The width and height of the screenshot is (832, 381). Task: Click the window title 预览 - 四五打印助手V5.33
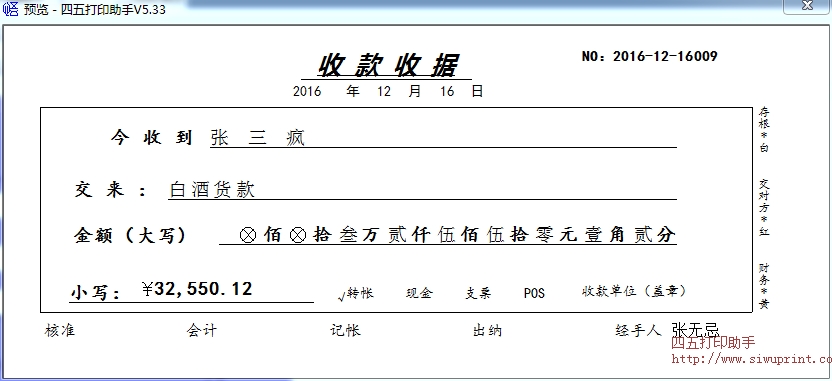[94, 10]
